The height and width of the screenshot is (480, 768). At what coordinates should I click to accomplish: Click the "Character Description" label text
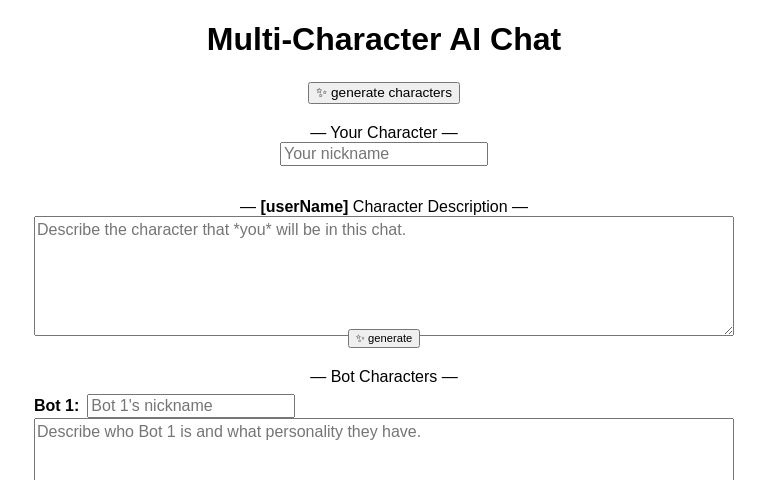[430, 207]
